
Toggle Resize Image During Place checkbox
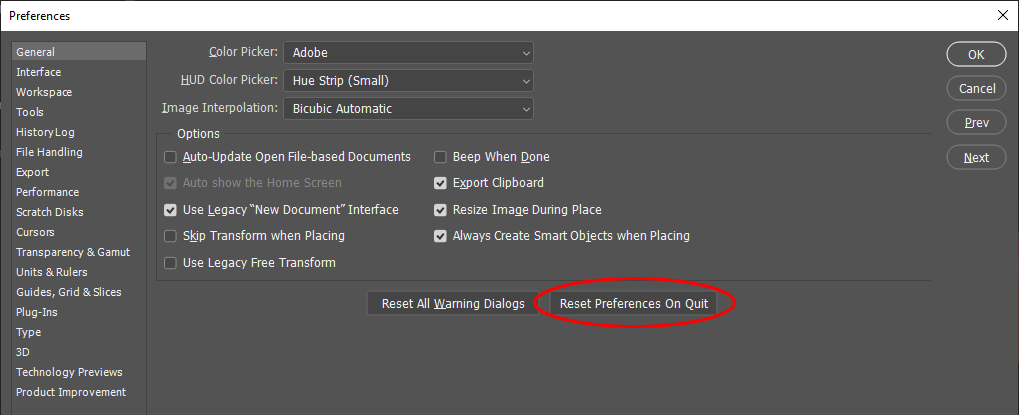(x=440, y=210)
